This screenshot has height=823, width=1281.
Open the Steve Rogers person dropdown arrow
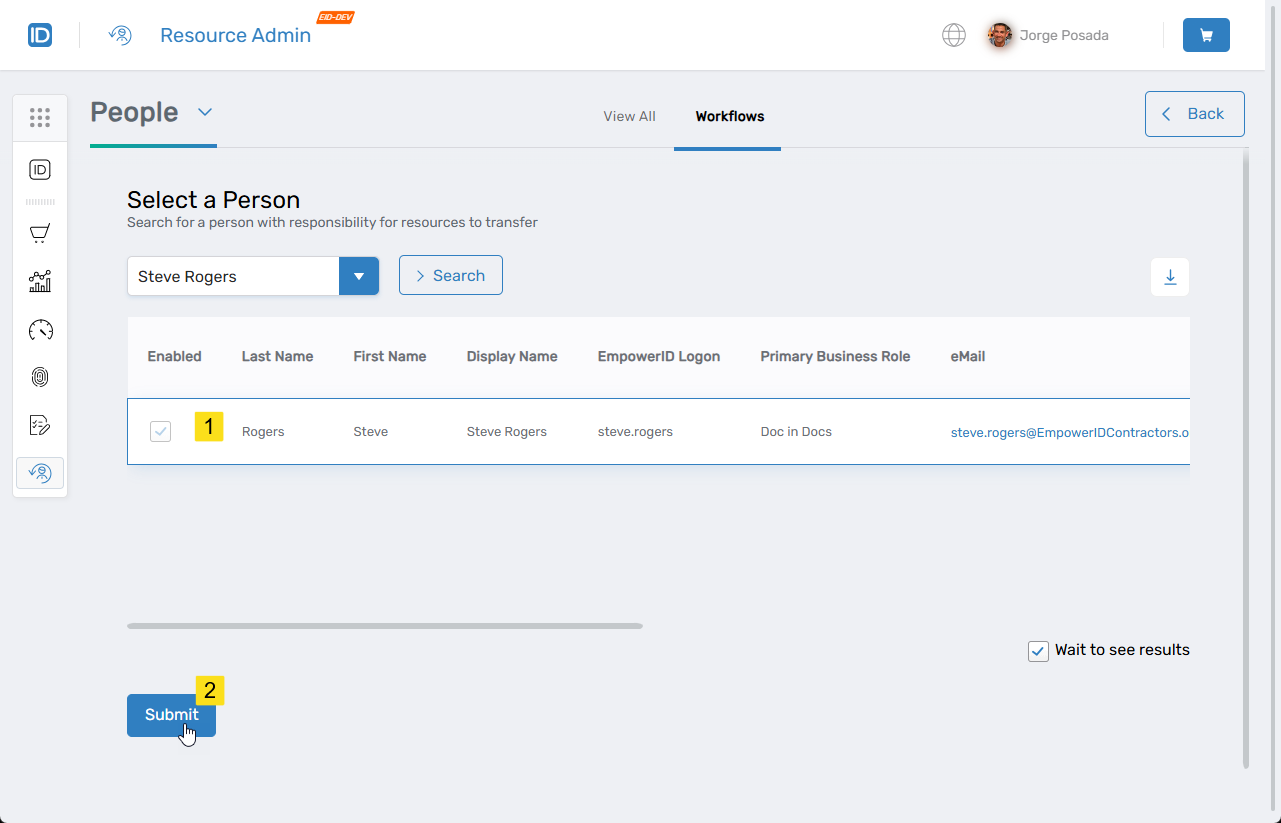point(359,276)
